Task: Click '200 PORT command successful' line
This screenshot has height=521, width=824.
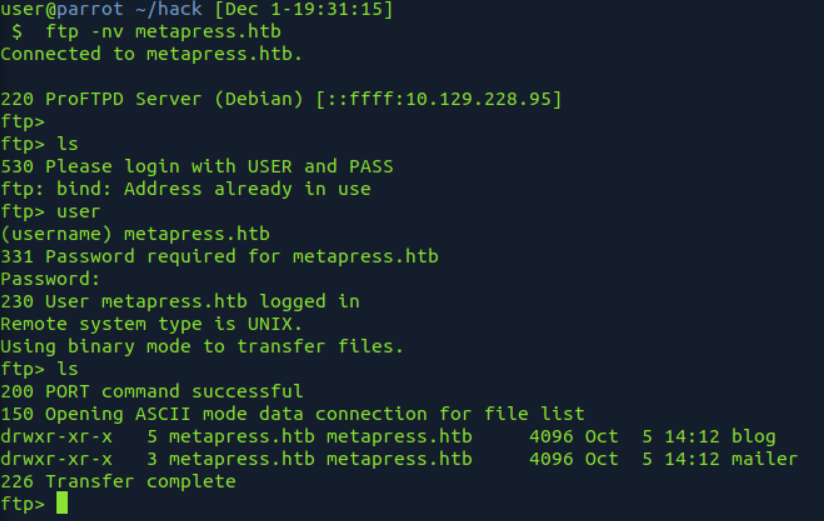Action: coord(152,392)
